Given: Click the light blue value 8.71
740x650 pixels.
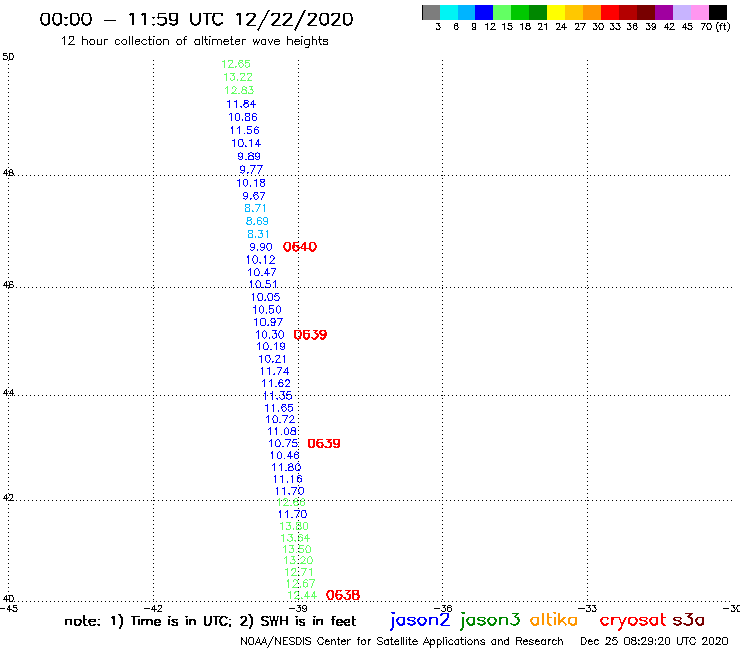Looking at the screenshot, I should point(255,208).
